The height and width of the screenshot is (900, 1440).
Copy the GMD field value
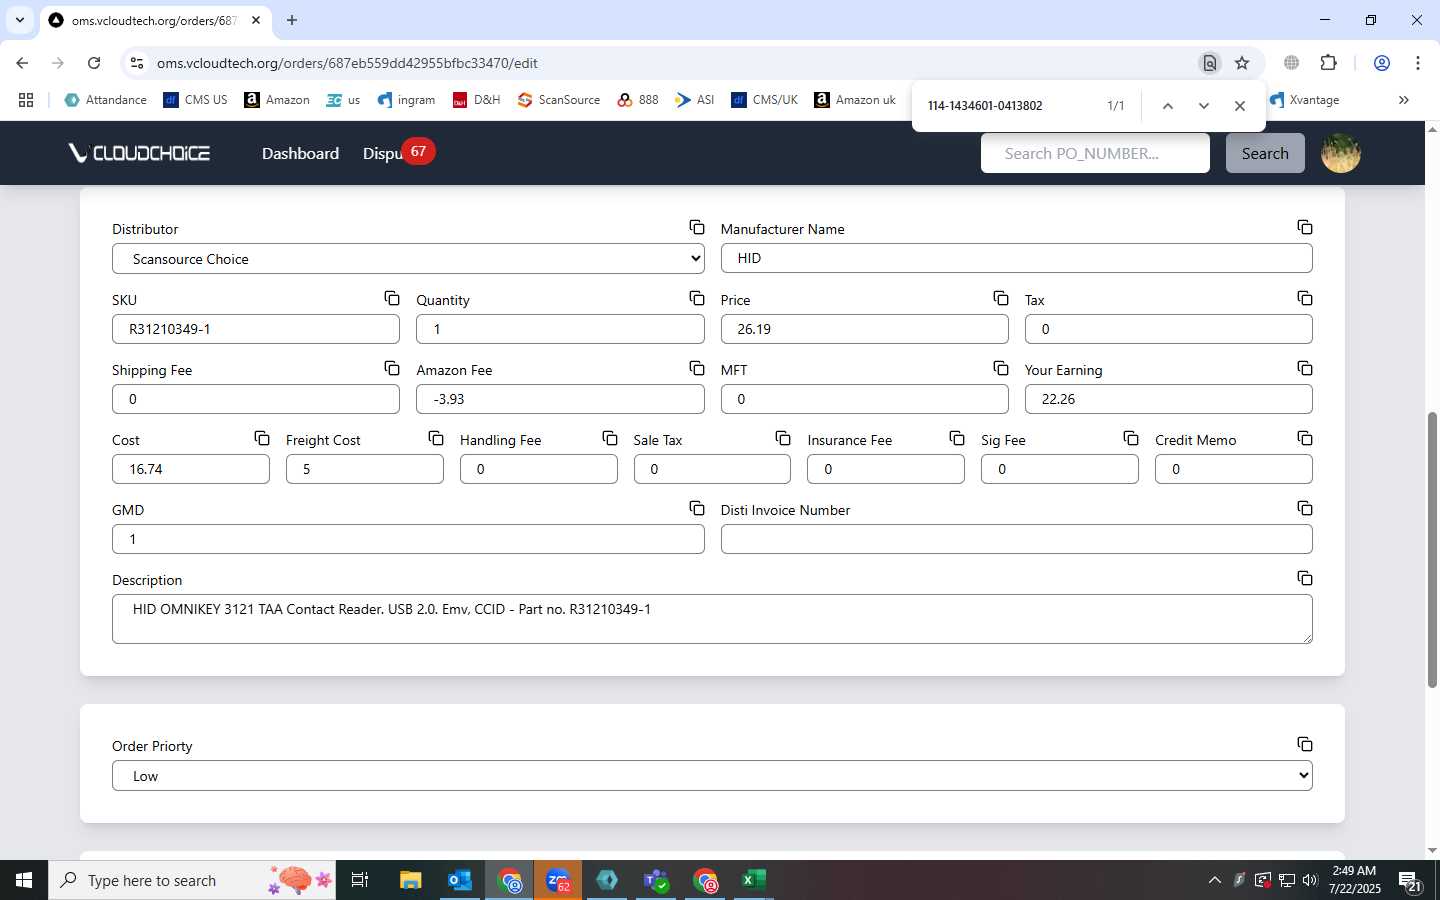(697, 508)
